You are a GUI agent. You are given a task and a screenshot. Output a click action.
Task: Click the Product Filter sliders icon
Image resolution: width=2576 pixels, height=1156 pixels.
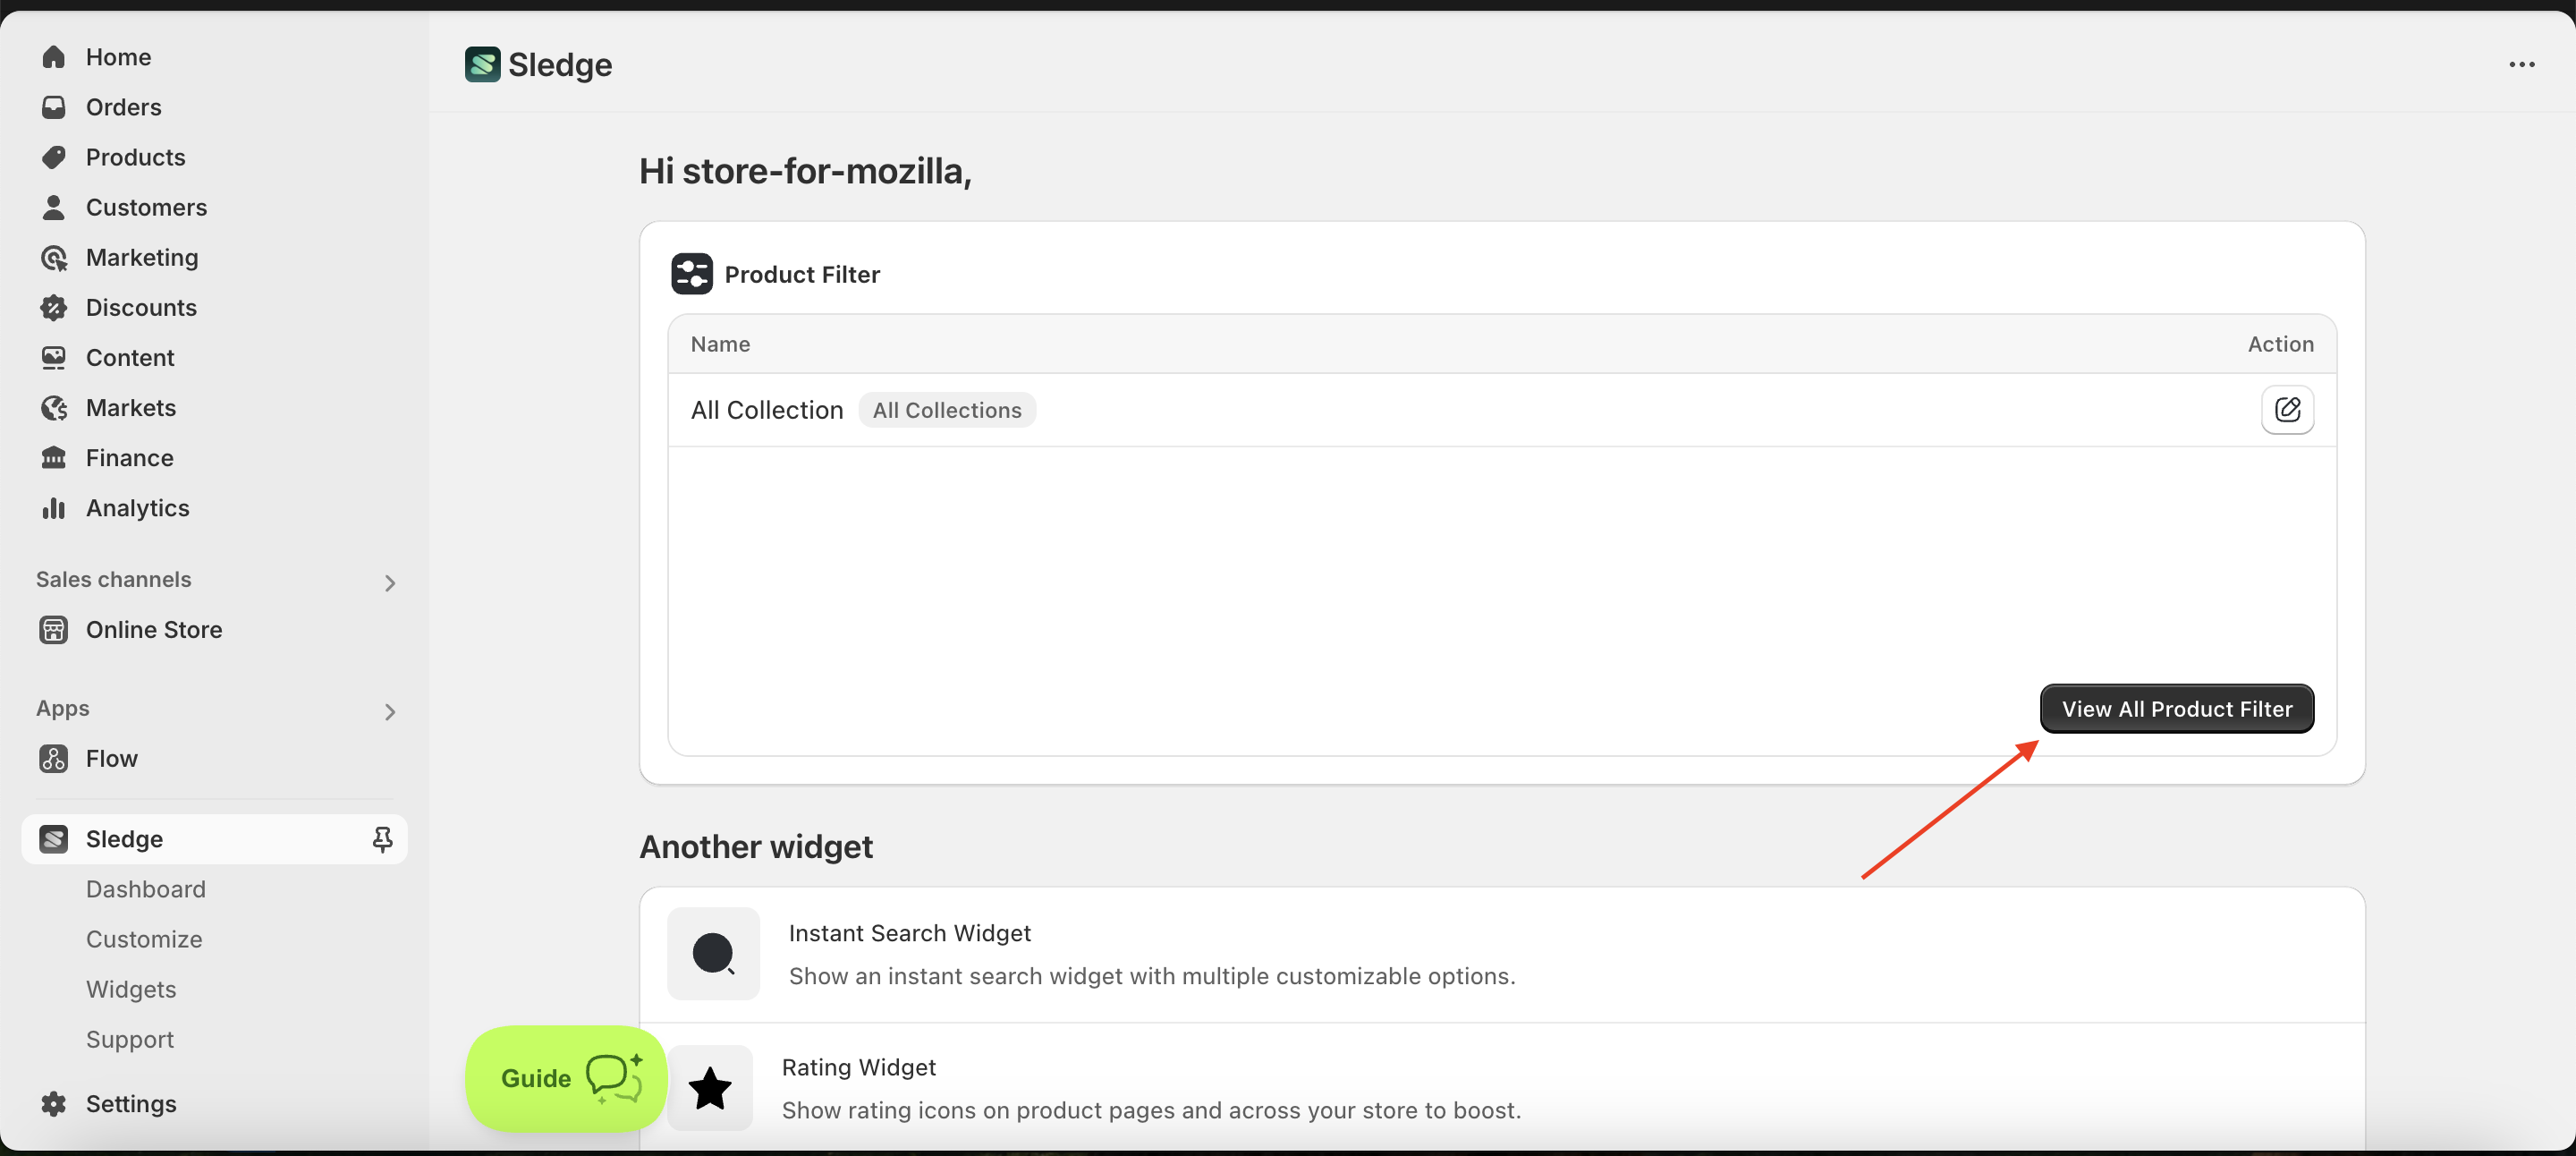tap(692, 274)
